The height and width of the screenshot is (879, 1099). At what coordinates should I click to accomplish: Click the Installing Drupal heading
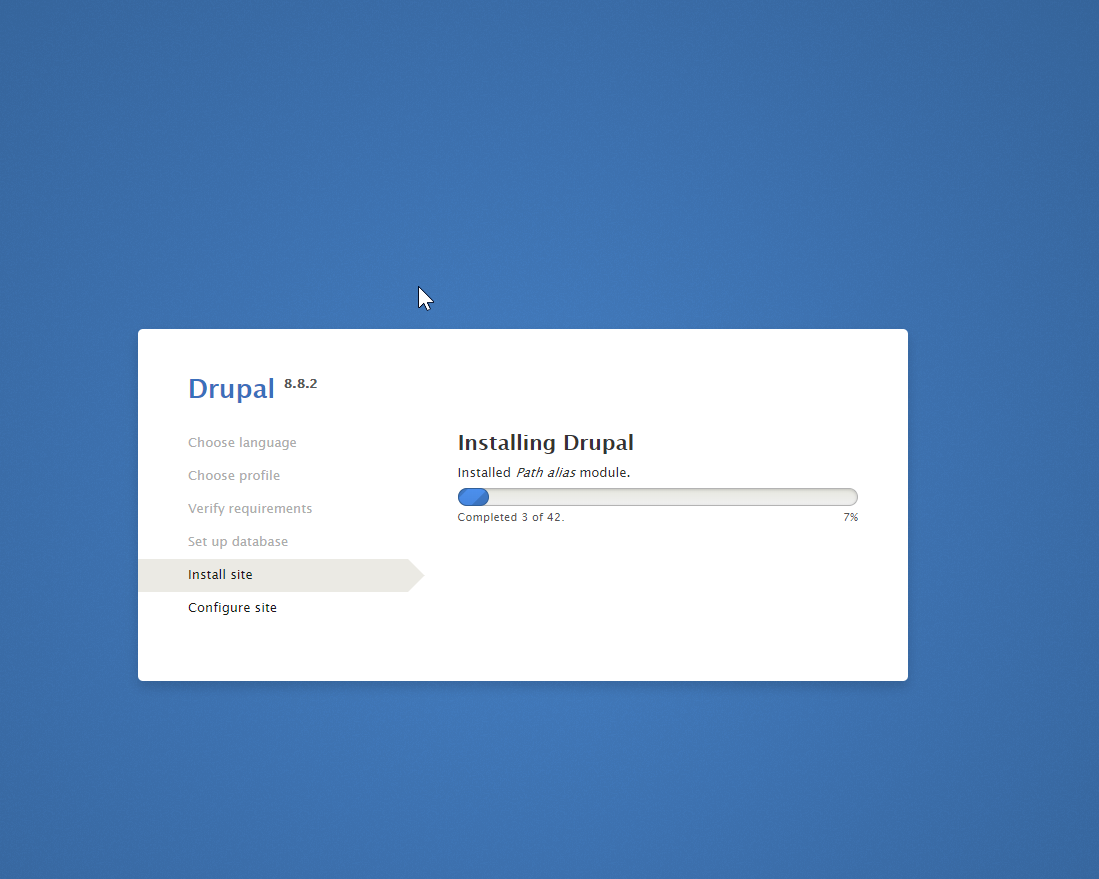[545, 442]
